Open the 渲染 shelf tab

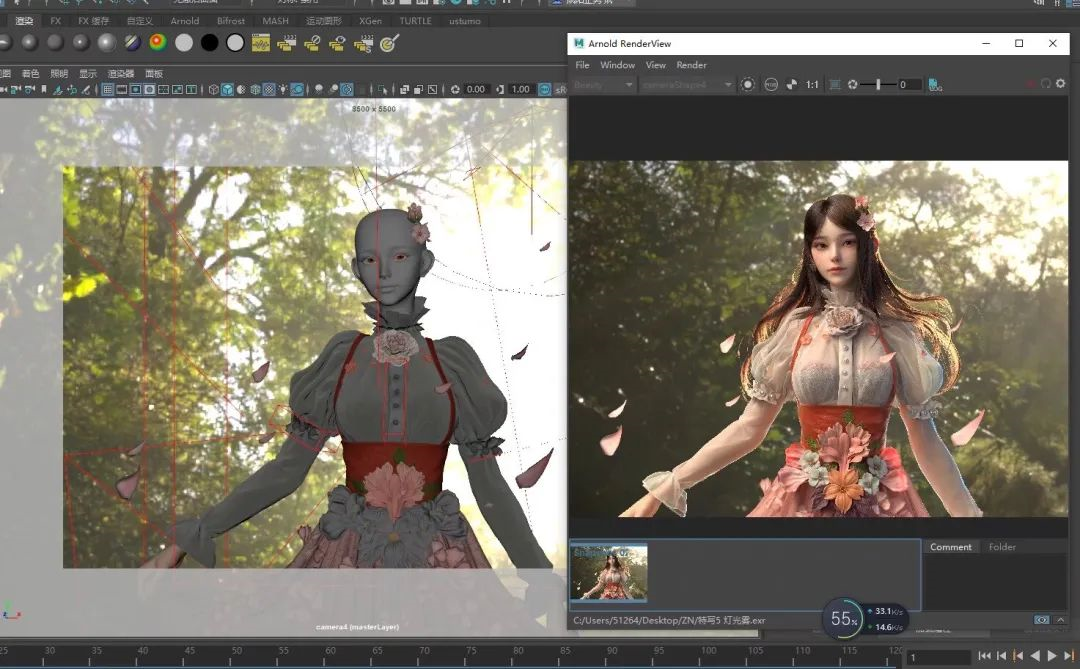[x=24, y=21]
